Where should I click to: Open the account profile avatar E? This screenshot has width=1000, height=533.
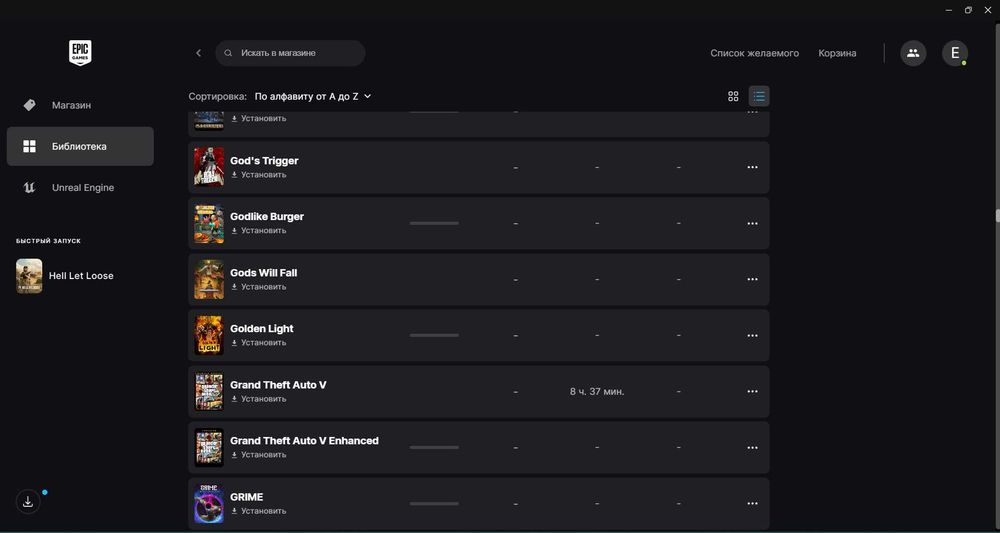[954, 53]
